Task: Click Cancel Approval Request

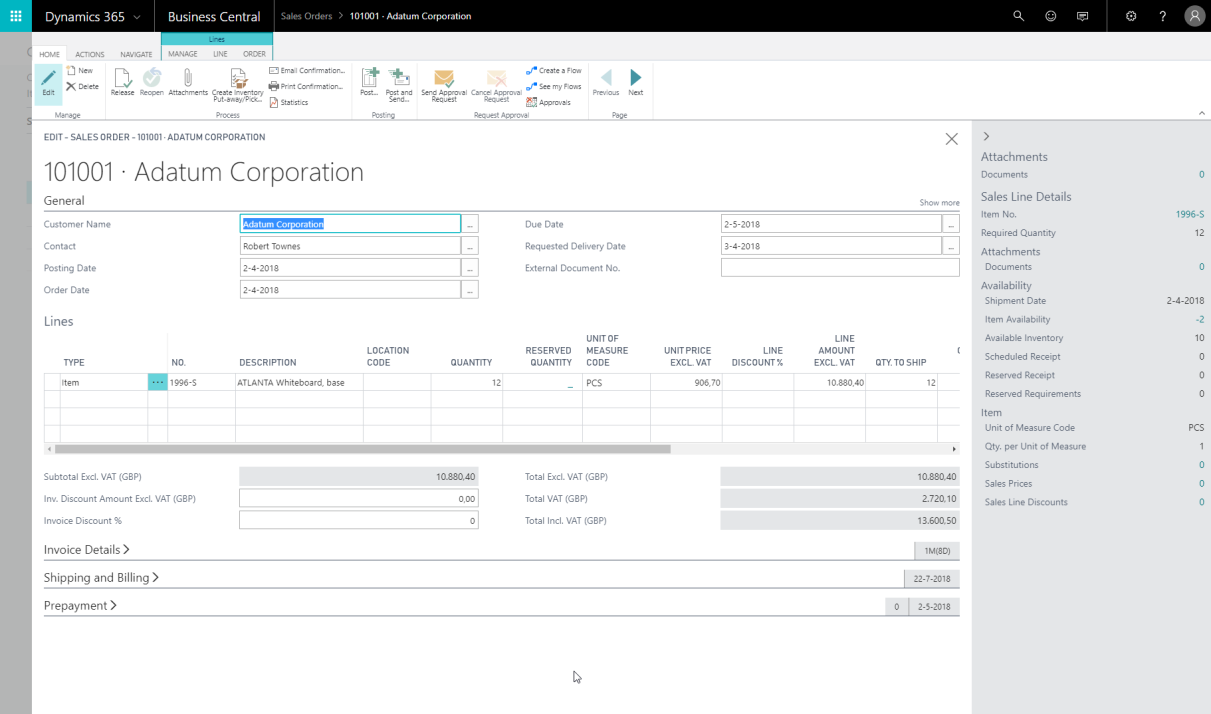Action: point(496,86)
